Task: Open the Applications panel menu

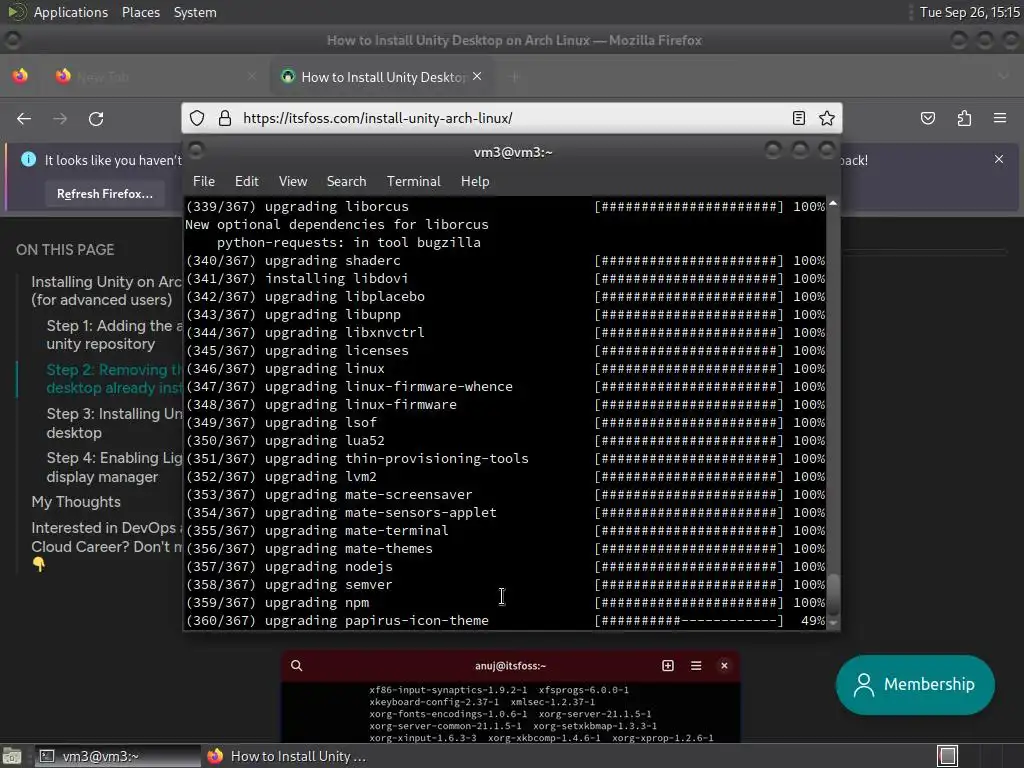Action: point(71,12)
